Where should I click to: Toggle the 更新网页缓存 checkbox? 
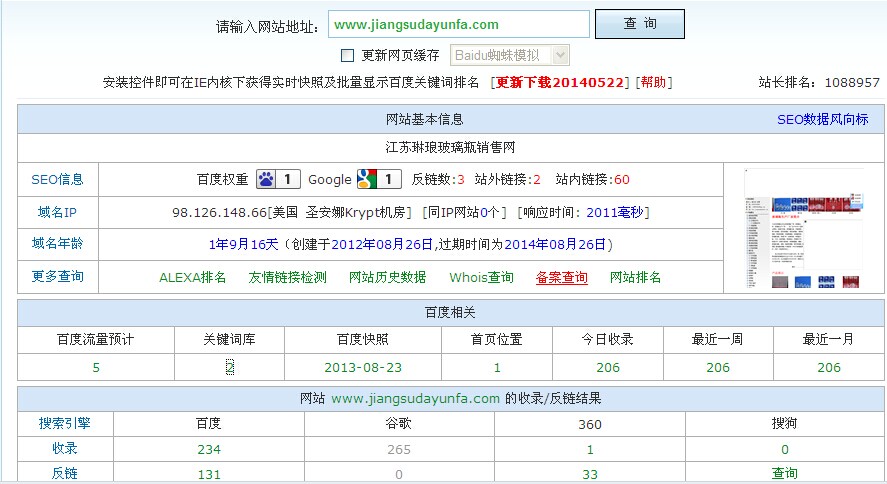pyautogui.click(x=348, y=55)
